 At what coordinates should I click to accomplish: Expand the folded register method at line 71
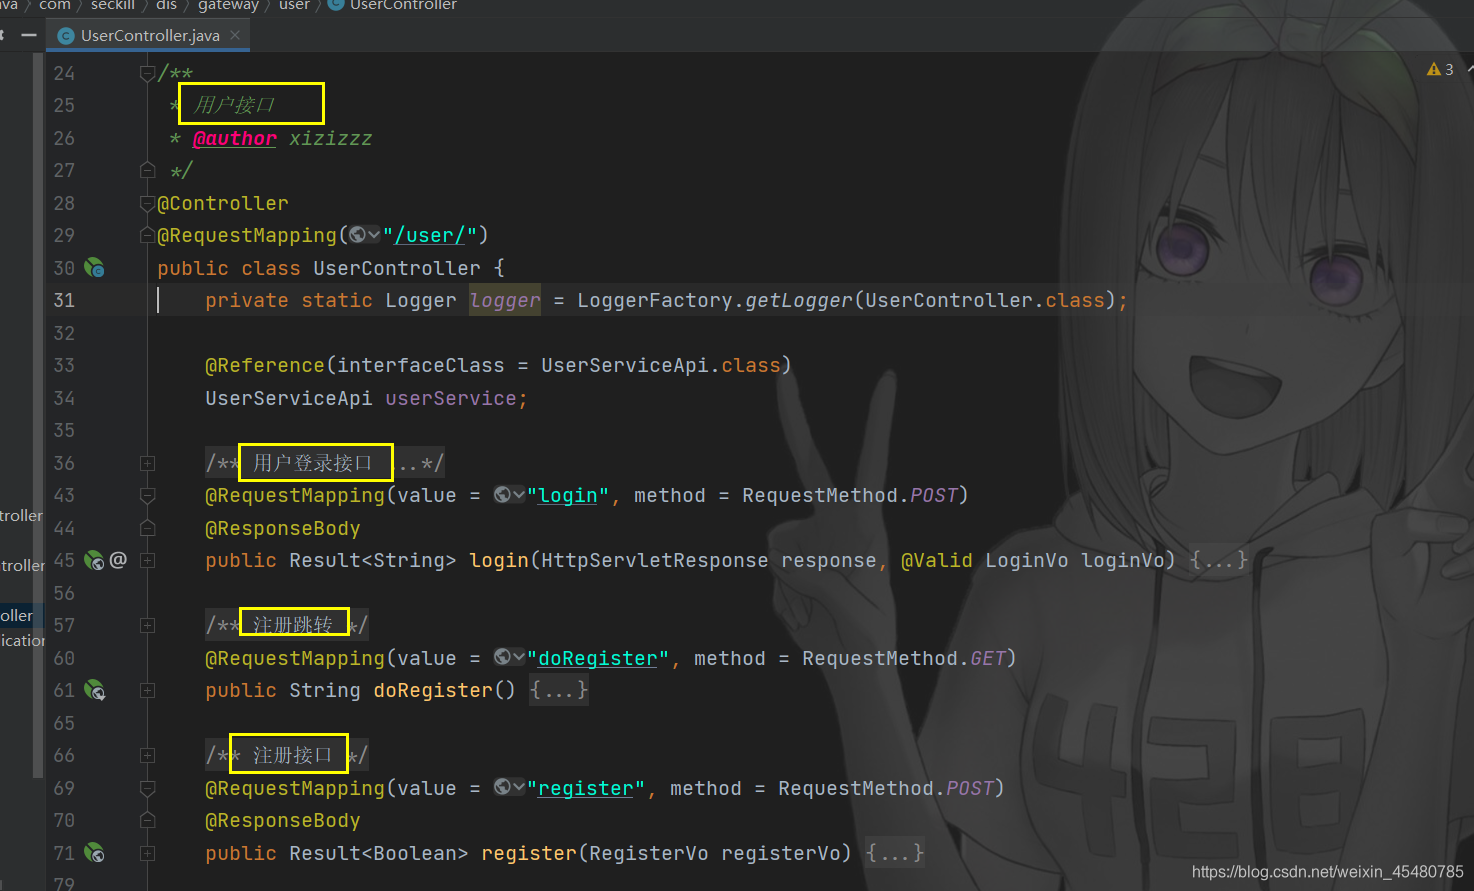147,853
